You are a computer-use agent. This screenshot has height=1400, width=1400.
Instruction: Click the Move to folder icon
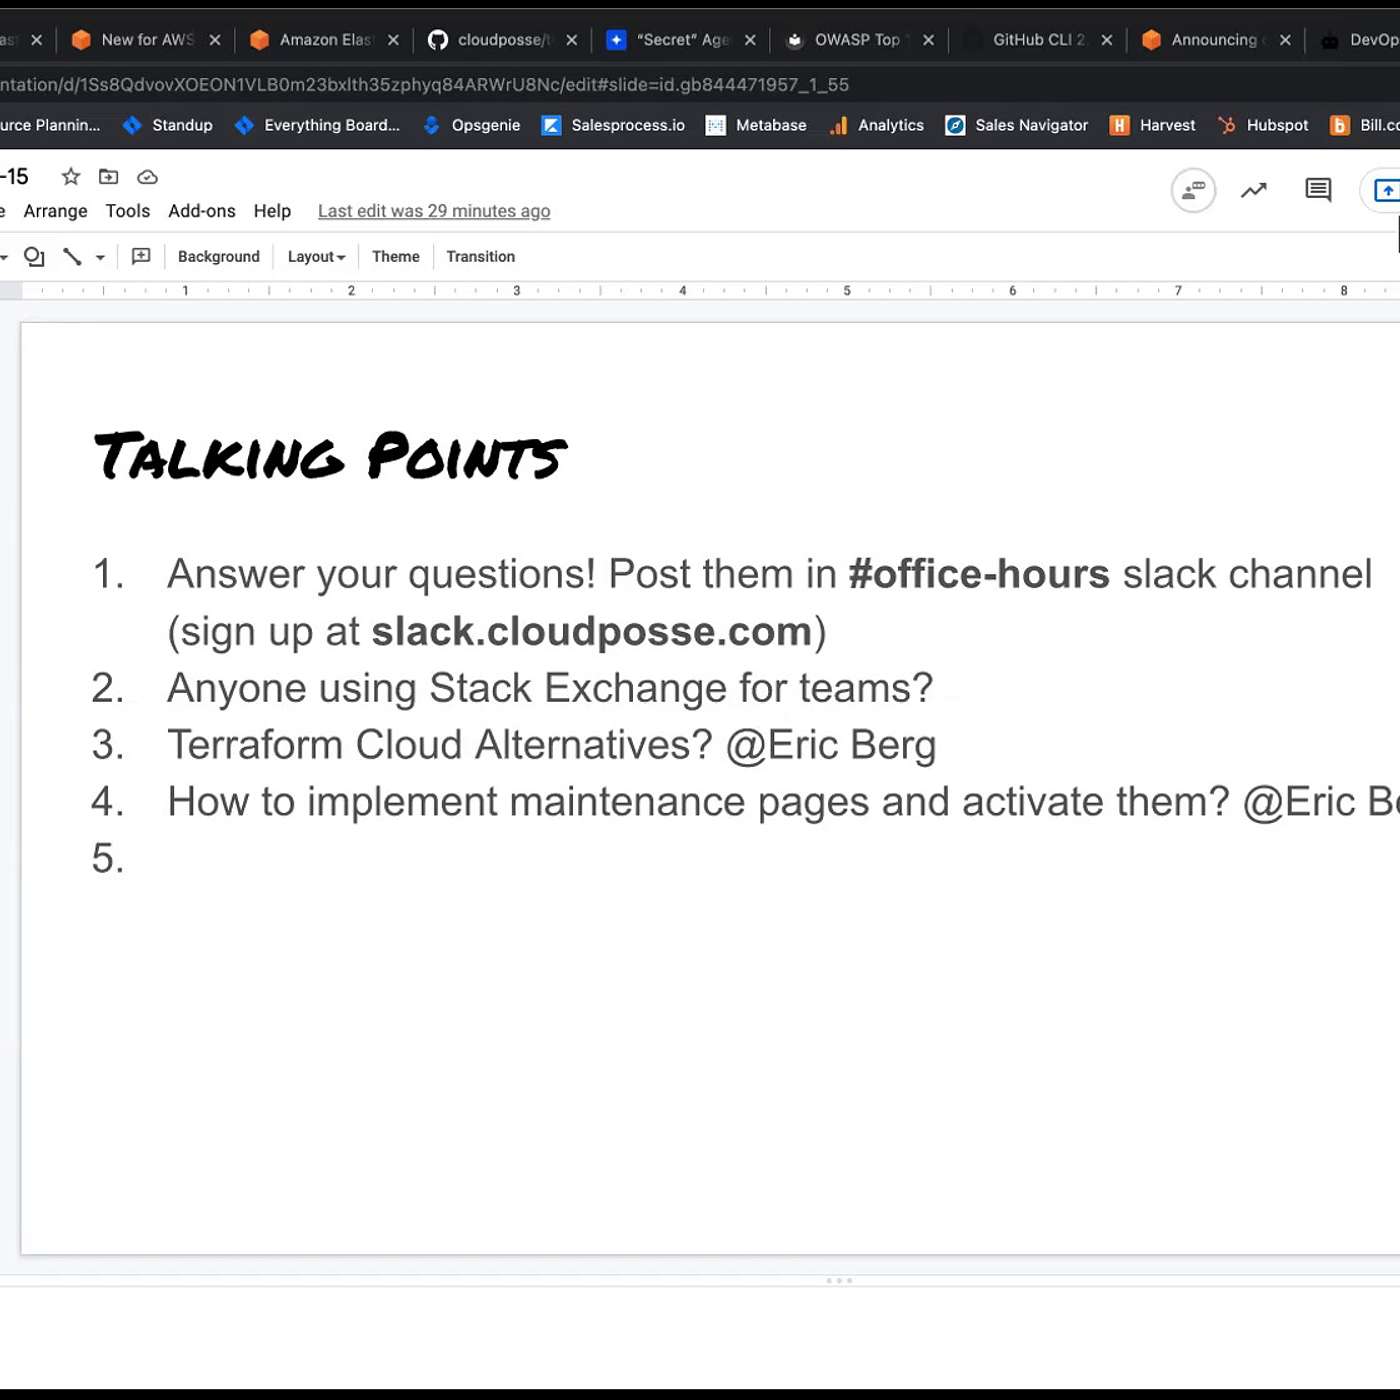click(108, 177)
